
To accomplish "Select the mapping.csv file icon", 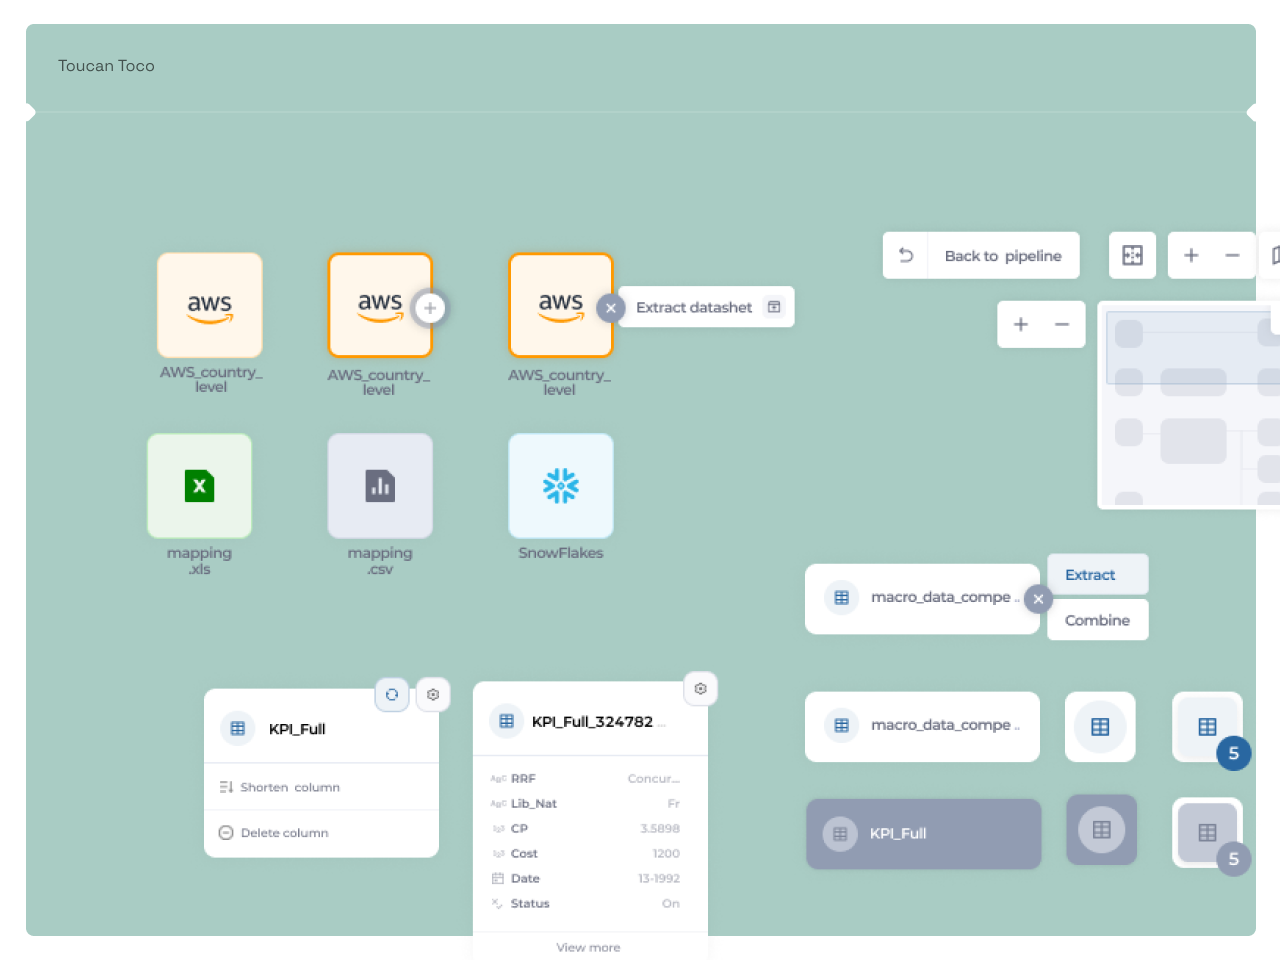I will tap(380, 486).
